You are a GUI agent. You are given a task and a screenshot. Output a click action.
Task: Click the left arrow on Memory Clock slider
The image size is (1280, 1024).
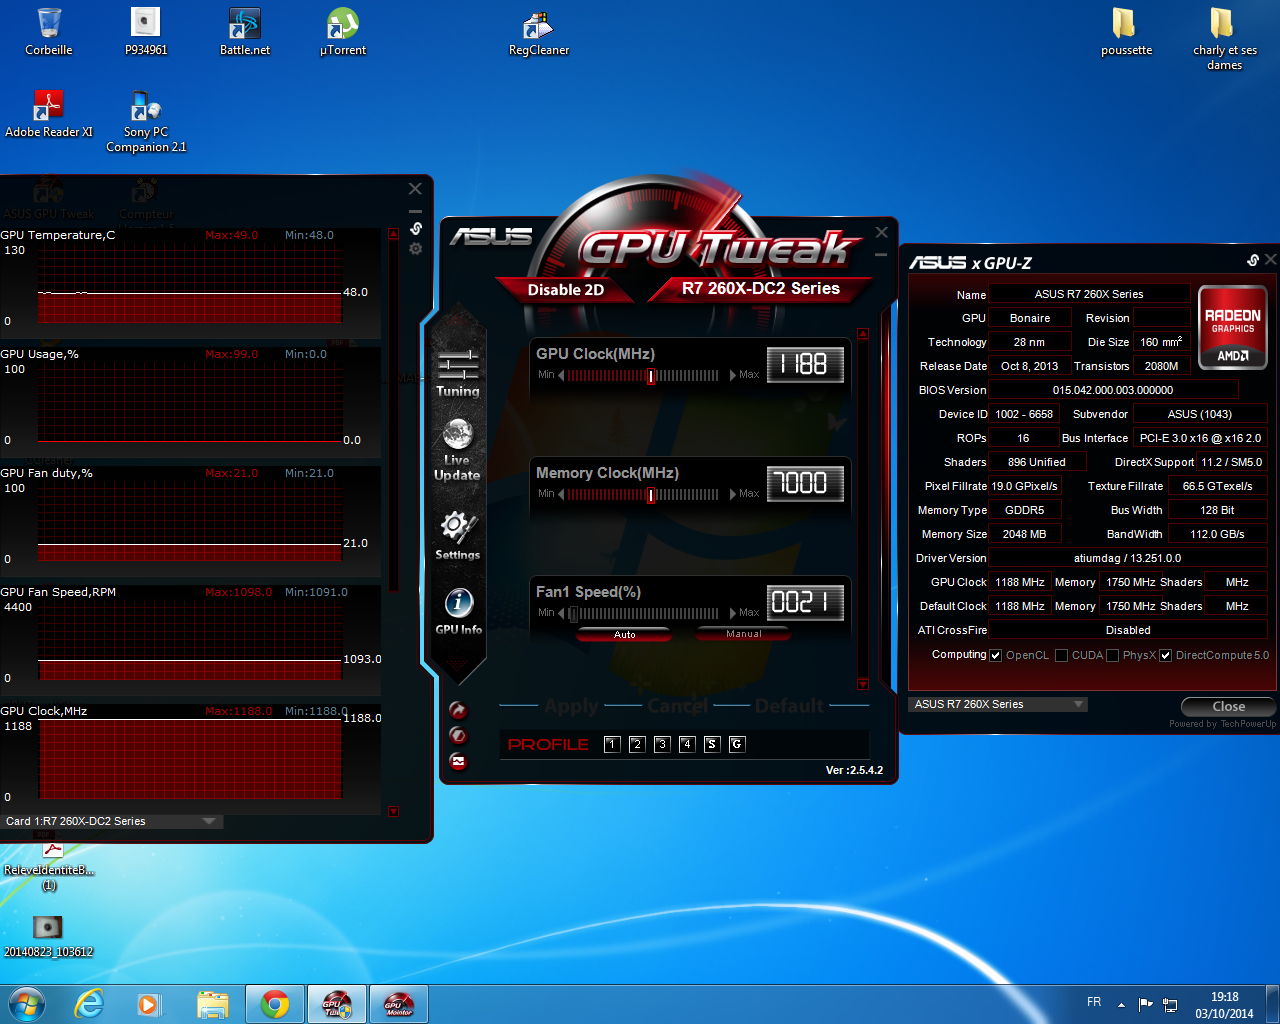pos(561,494)
